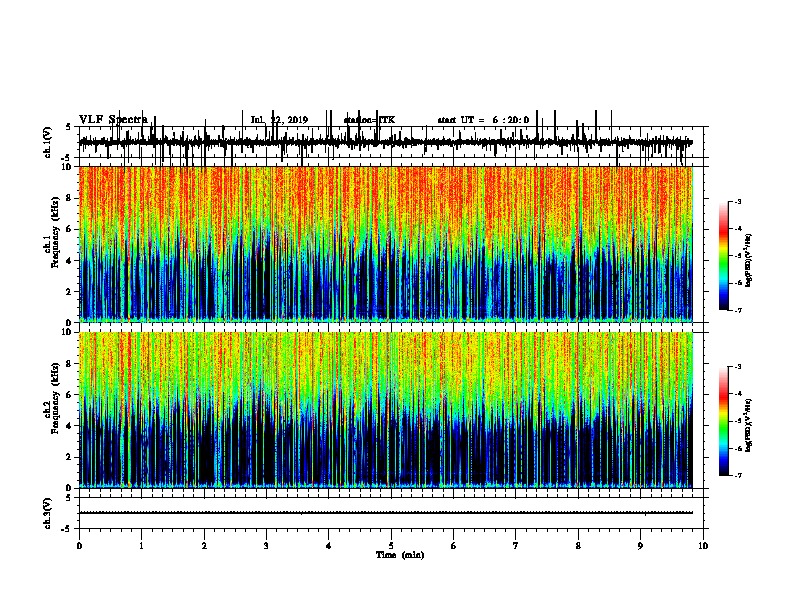Click the ch.2 colorbar log(PSD) label

click(x=748, y=425)
